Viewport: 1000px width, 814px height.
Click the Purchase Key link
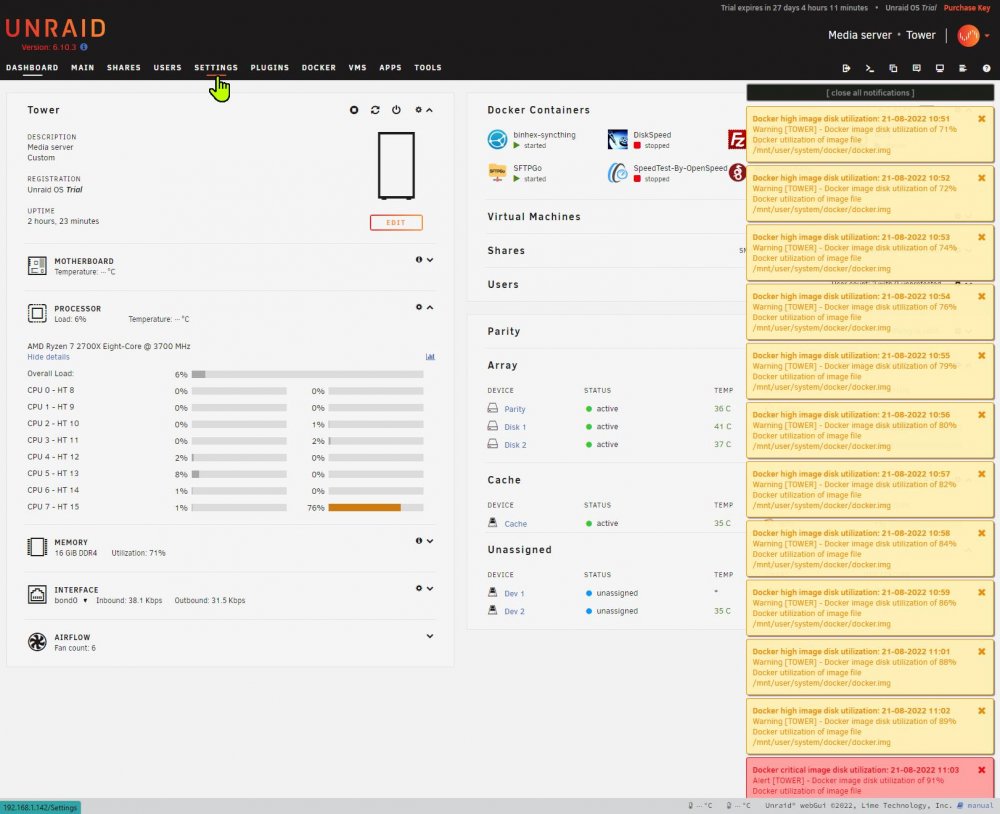[x=967, y=8]
